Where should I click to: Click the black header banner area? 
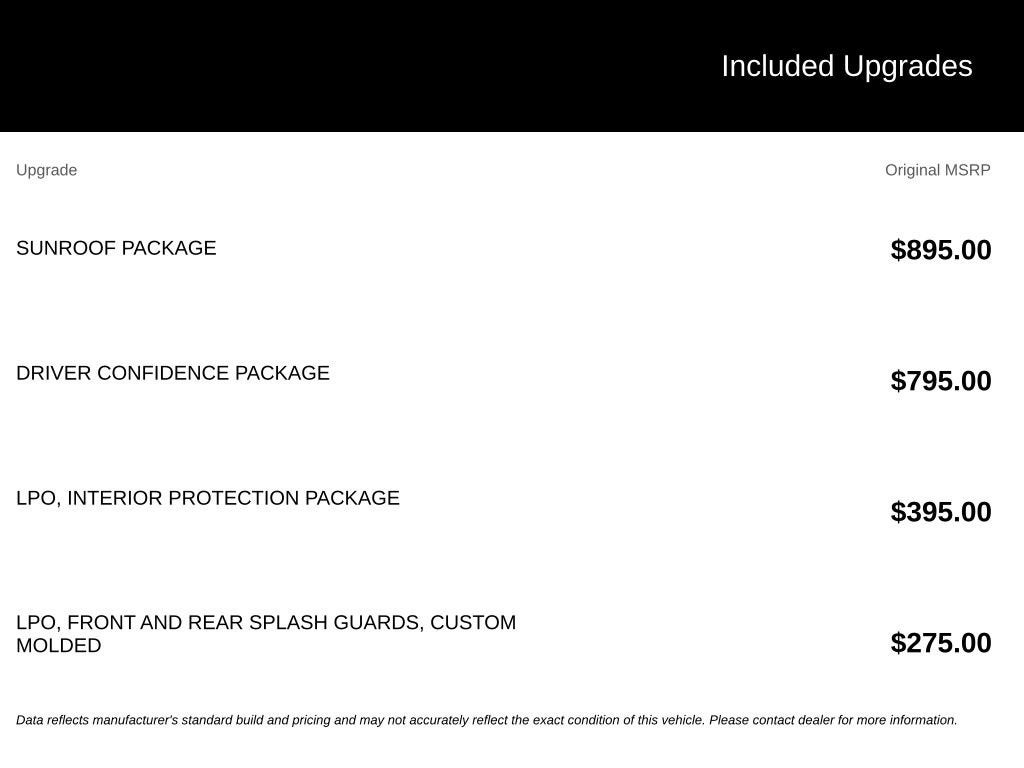512,65
